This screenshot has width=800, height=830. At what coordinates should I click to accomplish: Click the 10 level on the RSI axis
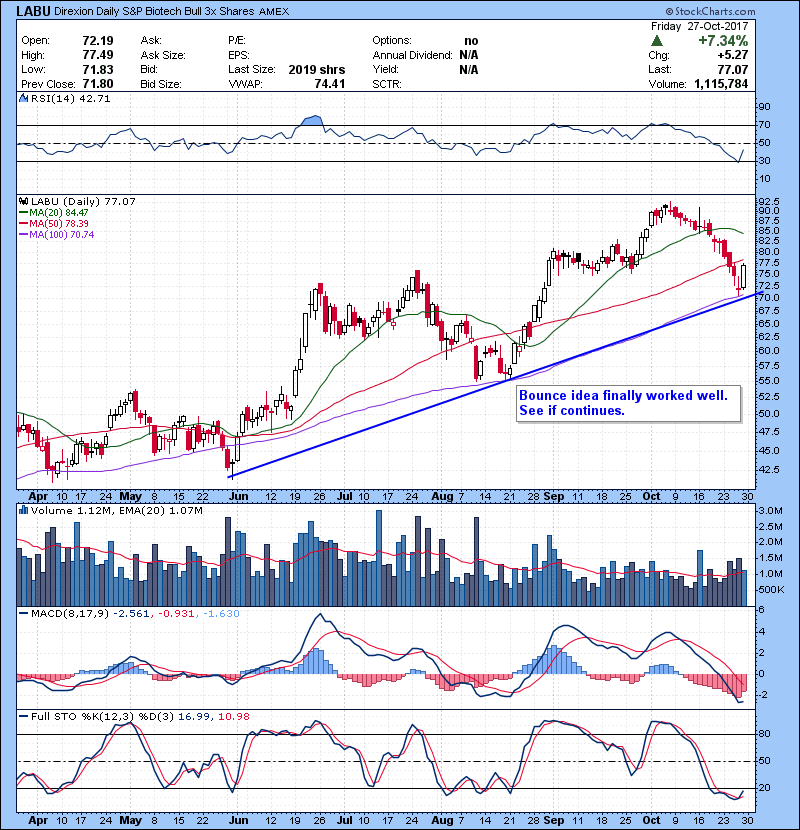point(765,179)
